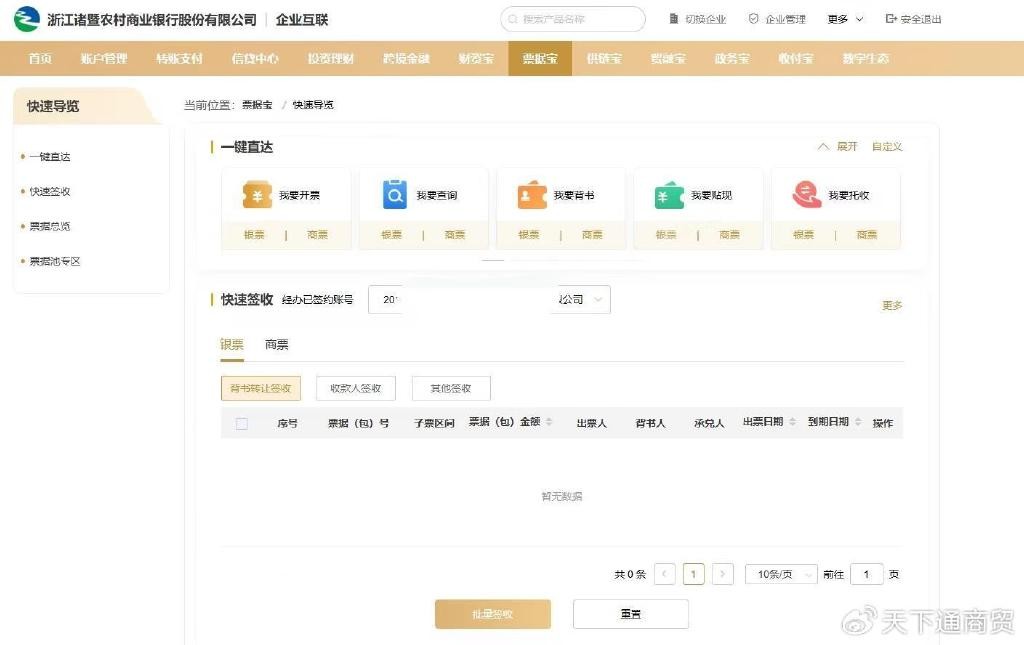1024x645 pixels.
Task: Sort by 票据(包)金额 column arrows
Action: (x=549, y=423)
